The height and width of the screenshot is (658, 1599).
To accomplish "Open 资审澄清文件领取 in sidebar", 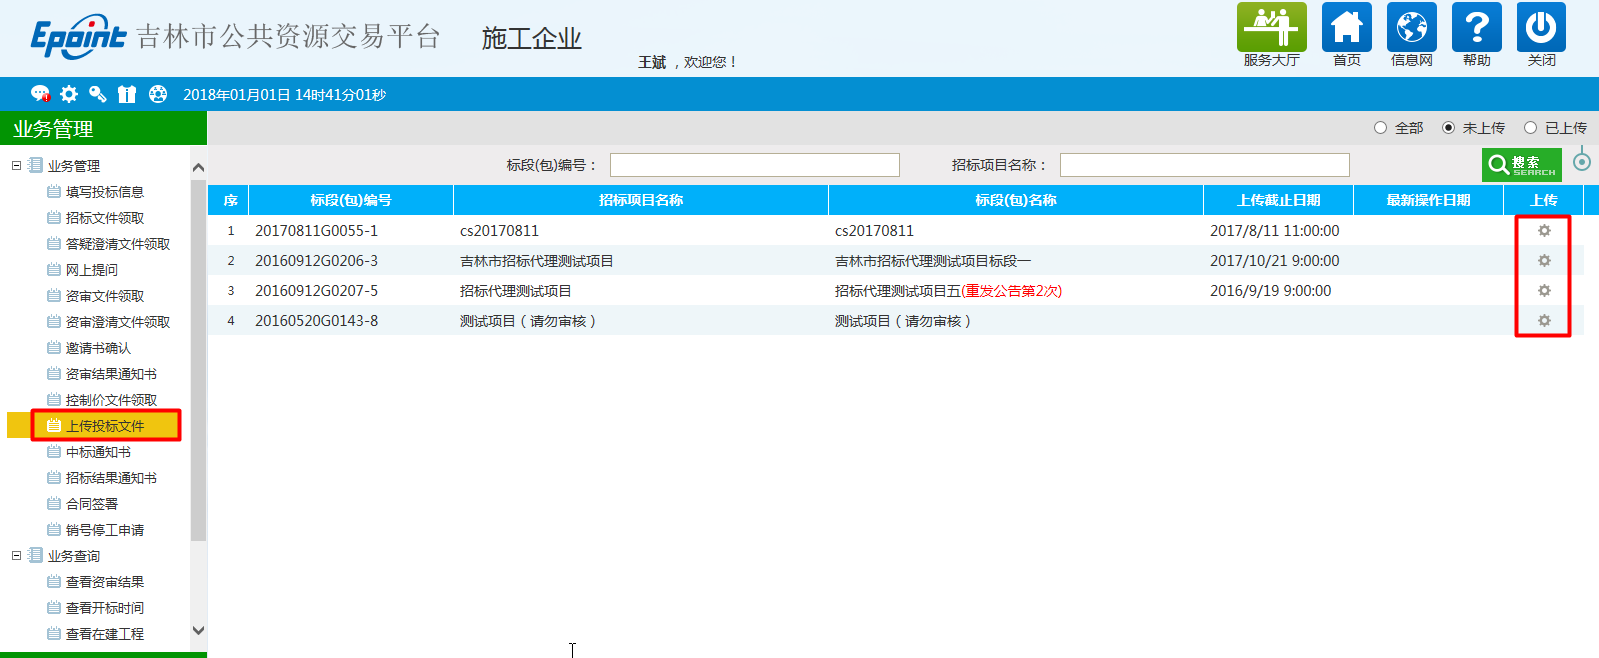I will point(118,322).
